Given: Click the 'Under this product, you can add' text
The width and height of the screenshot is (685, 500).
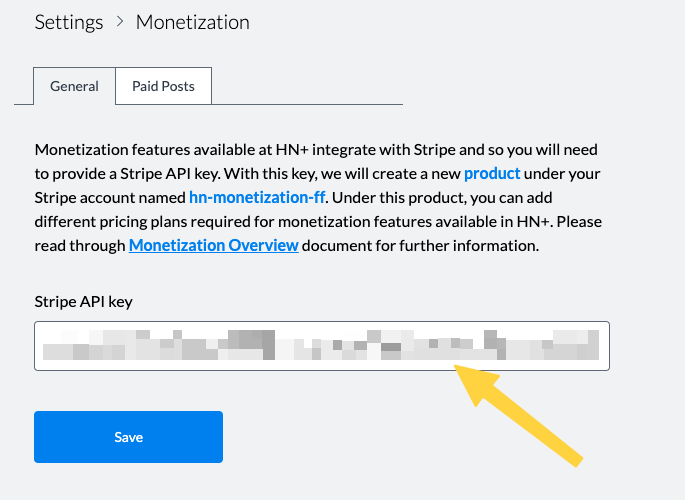Looking at the screenshot, I should pos(442,198).
